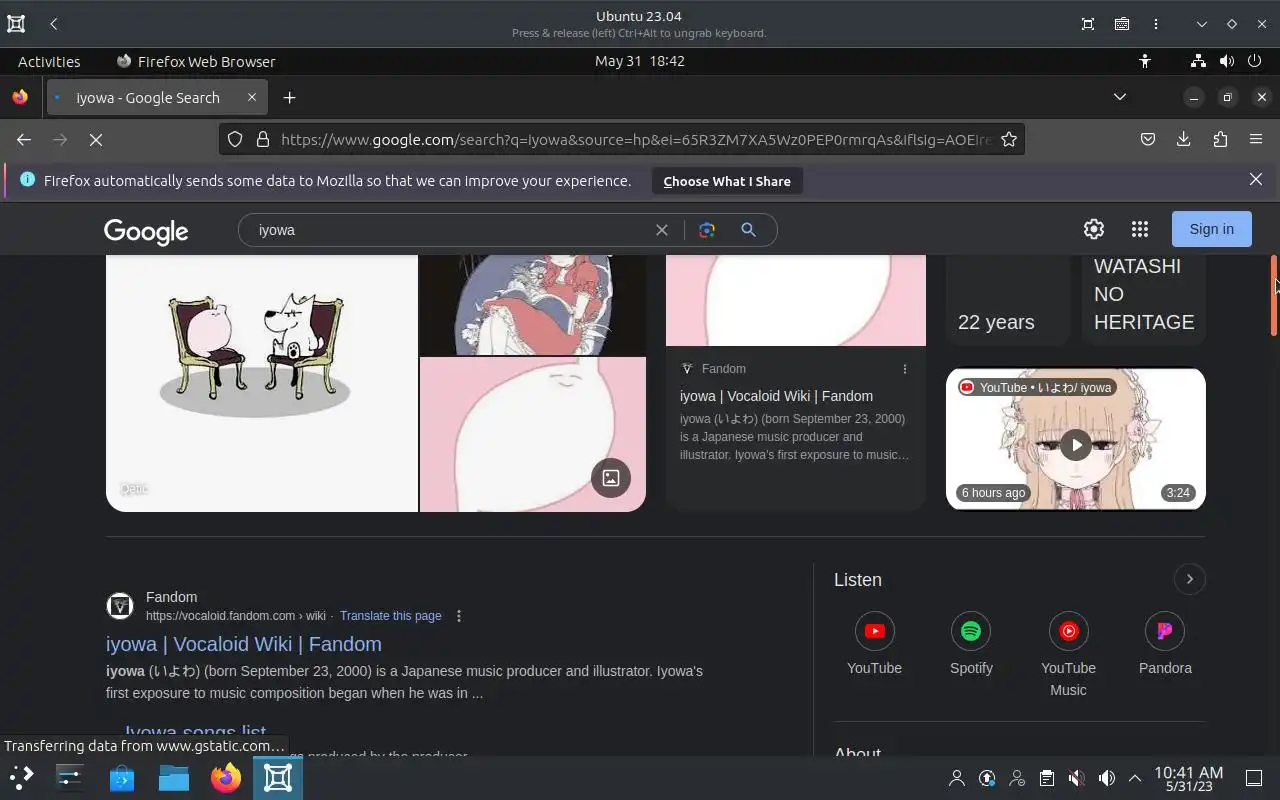Viewport: 1280px width, 800px height.
Task: Open the clipboard tray icon
Action: 1046,778
